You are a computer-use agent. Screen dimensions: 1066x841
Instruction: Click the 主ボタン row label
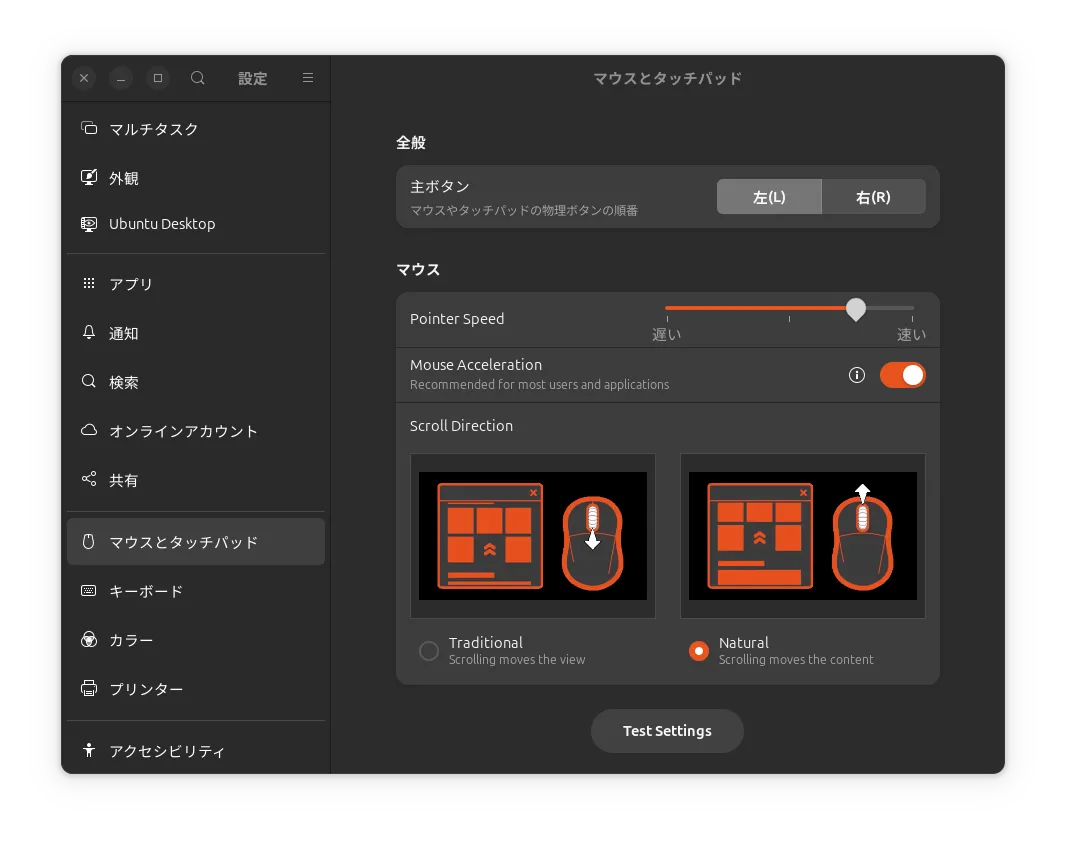440,186
